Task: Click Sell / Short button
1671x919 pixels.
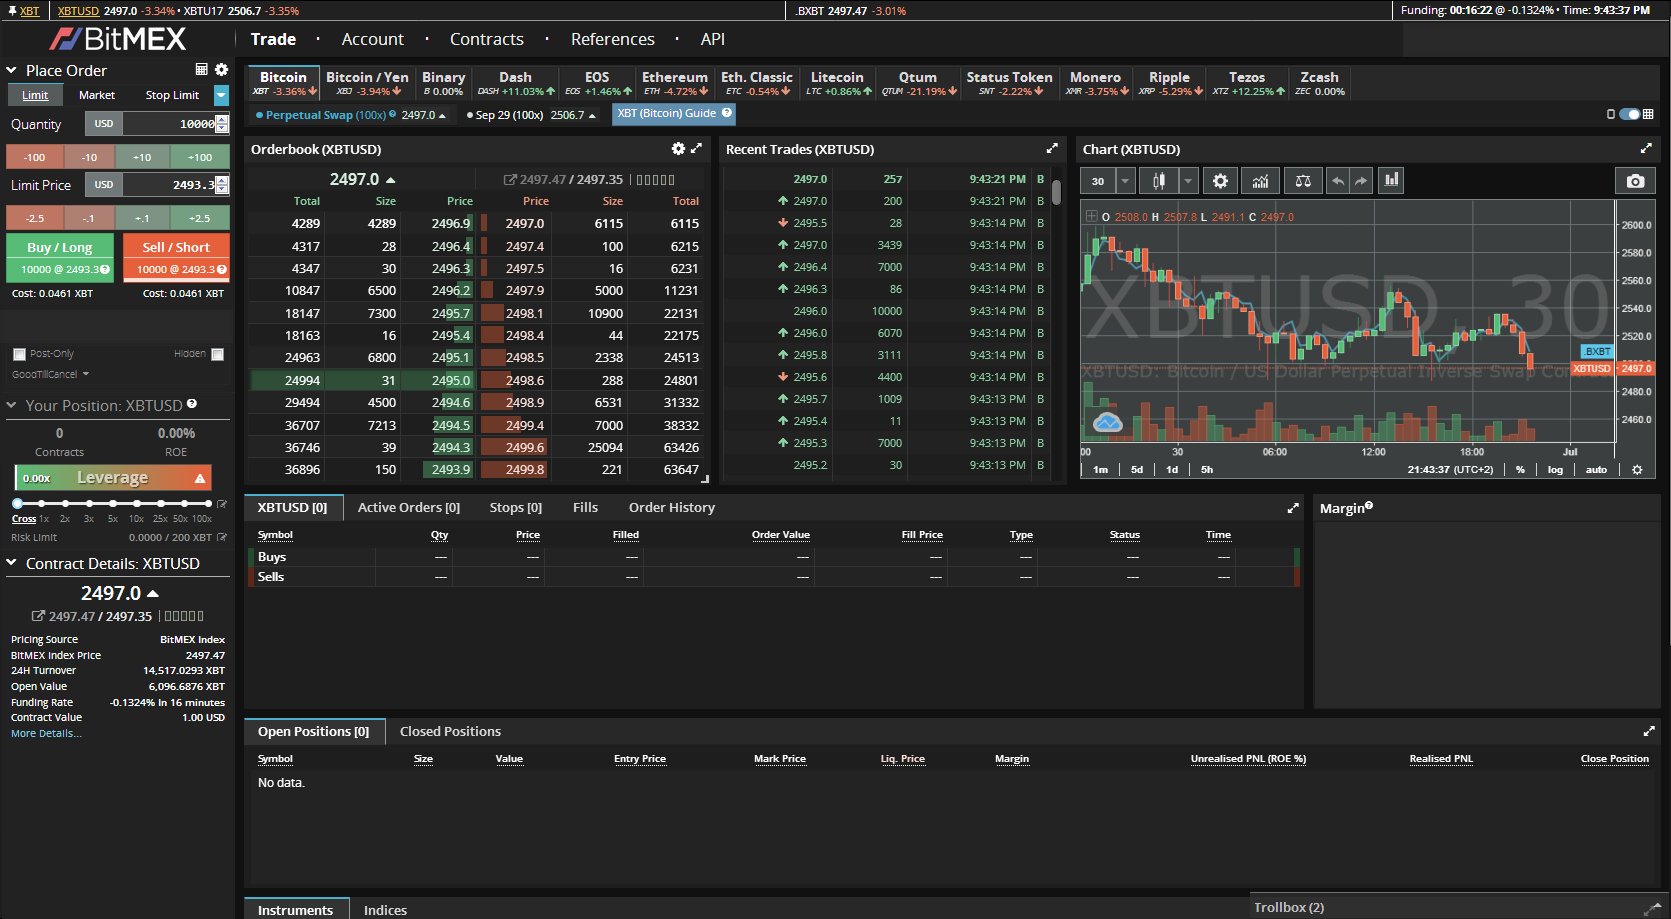Action: pyautogui.click(x=176, y=257)
